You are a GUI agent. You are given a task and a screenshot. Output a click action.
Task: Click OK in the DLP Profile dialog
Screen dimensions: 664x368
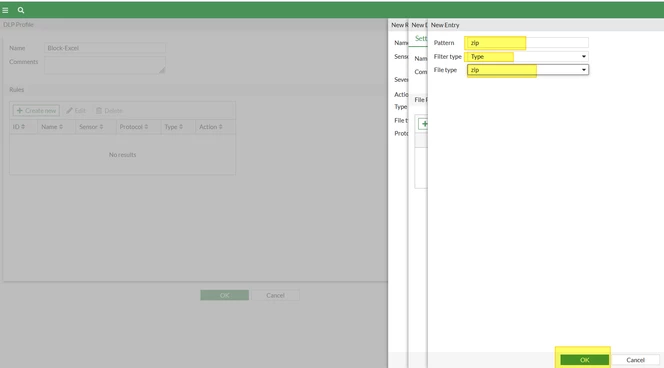224,295
